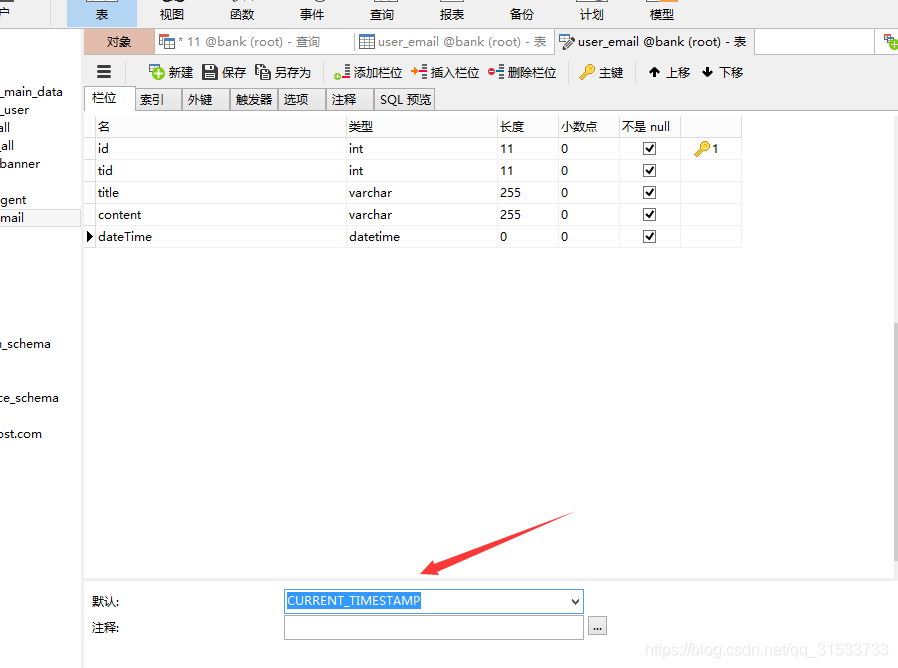
Task: Add a new field using 添加栏位
Action: 364,71
